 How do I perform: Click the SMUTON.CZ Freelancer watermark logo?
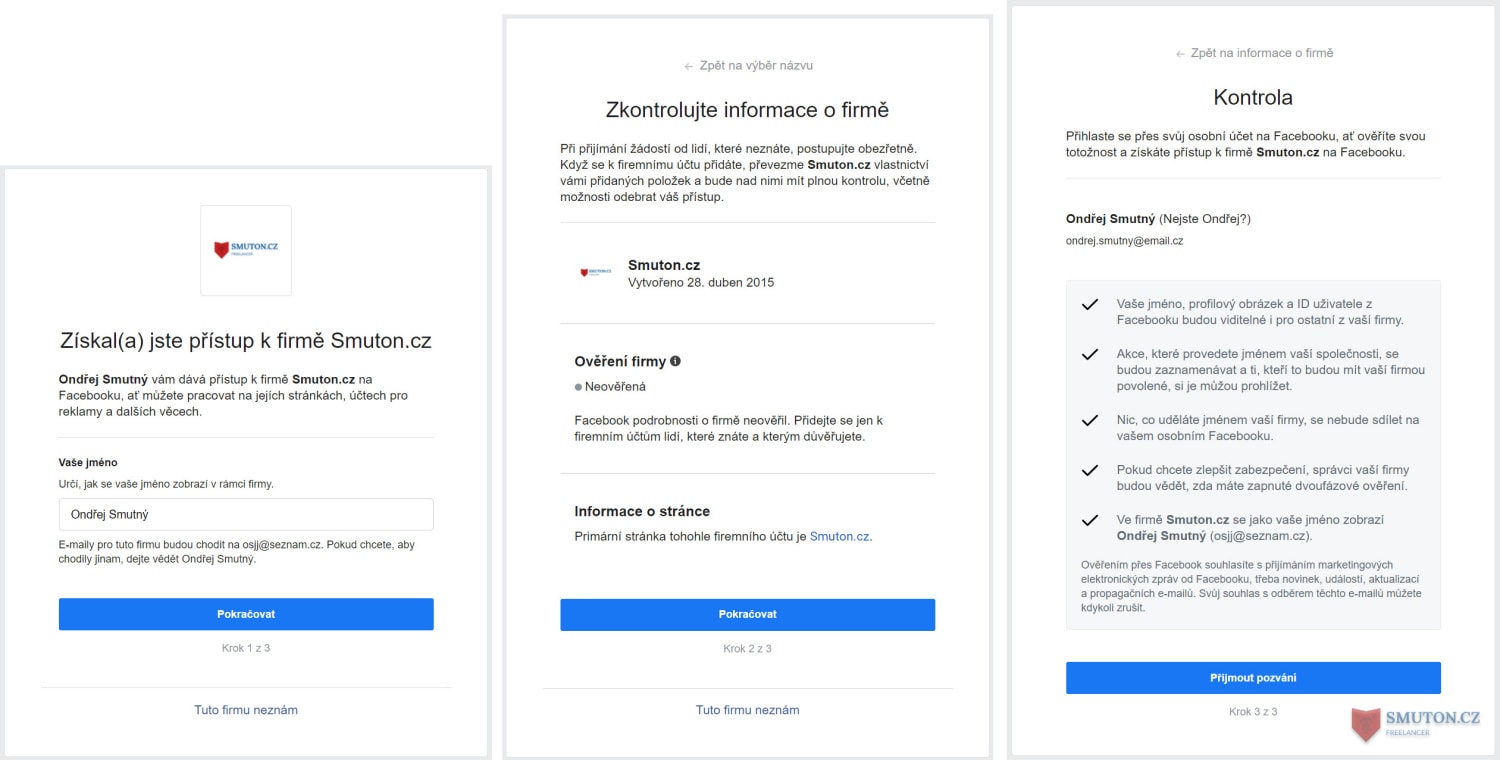[x=1415, y=723]
